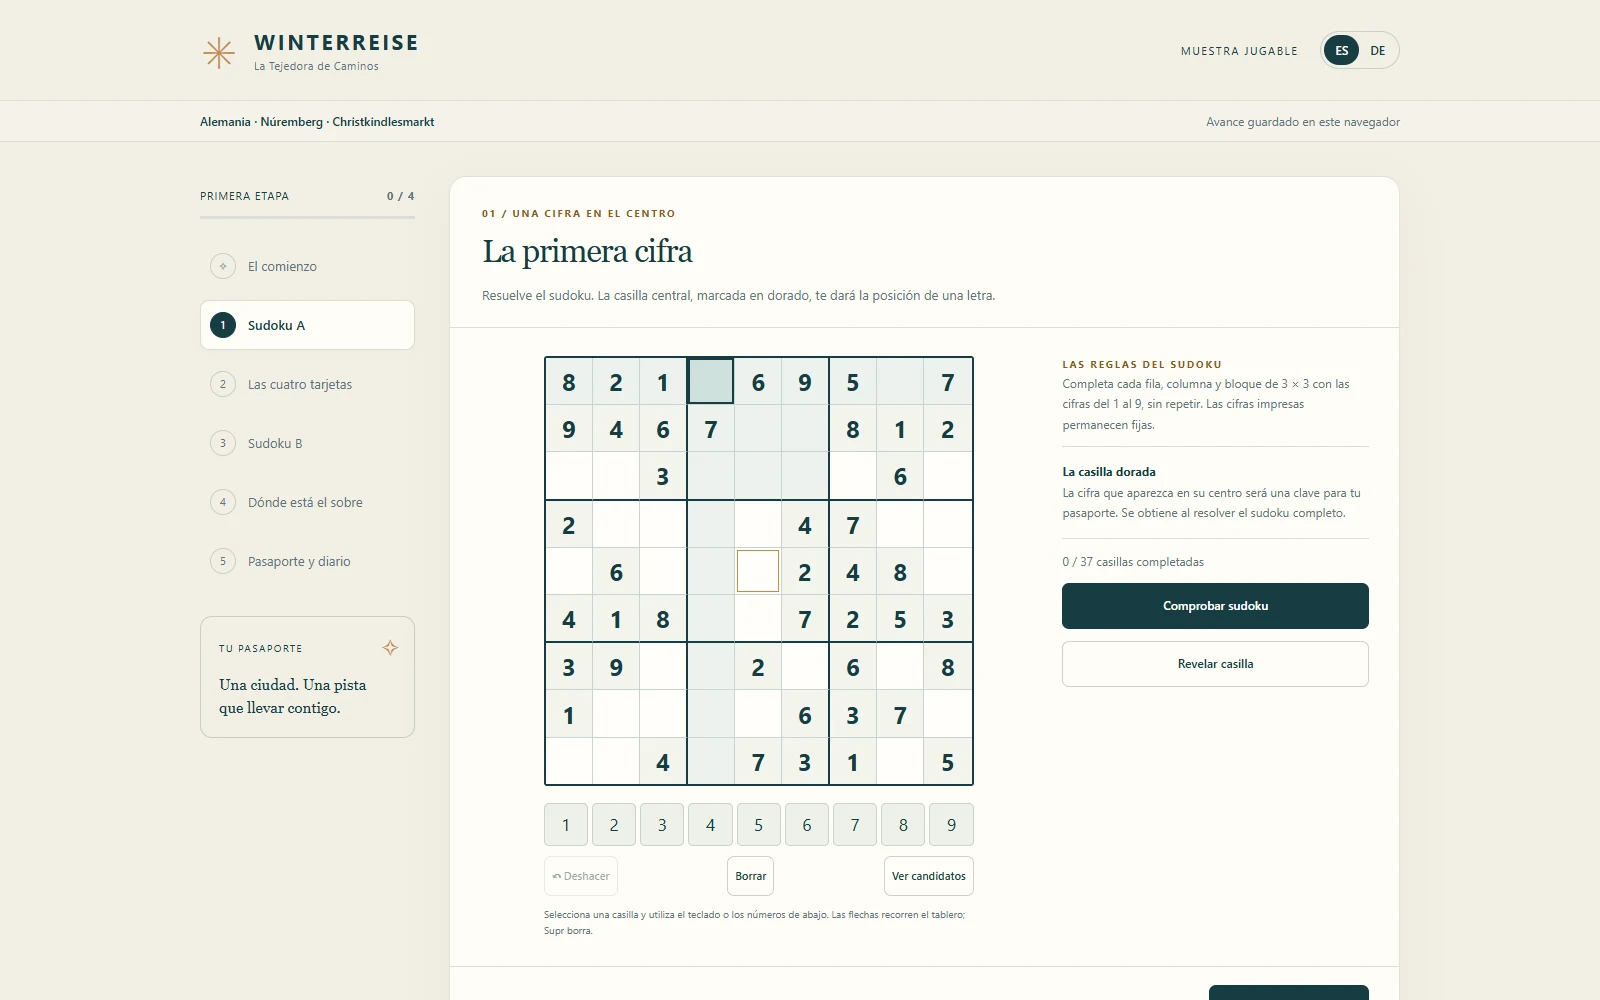The image size is (1600, 1000).
Task: Open the Sudoku B step
Action: click(307, 443)
